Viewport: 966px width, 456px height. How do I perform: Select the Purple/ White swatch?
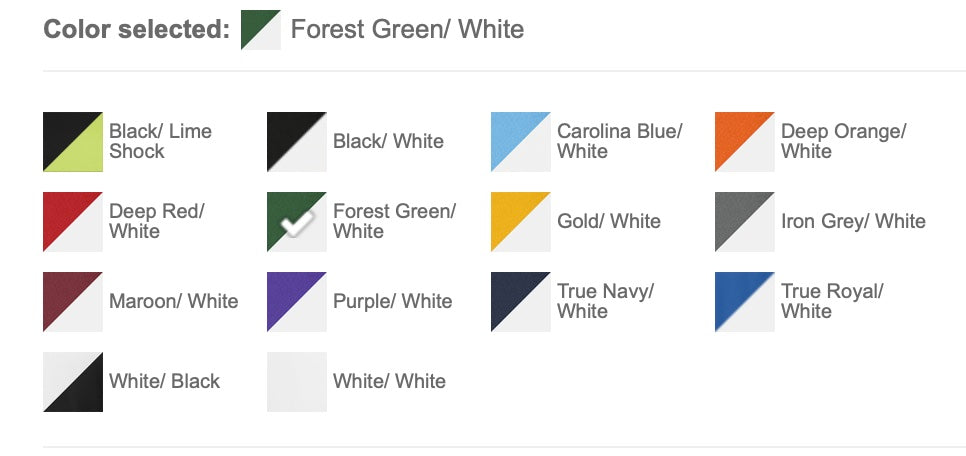[297, 301]
